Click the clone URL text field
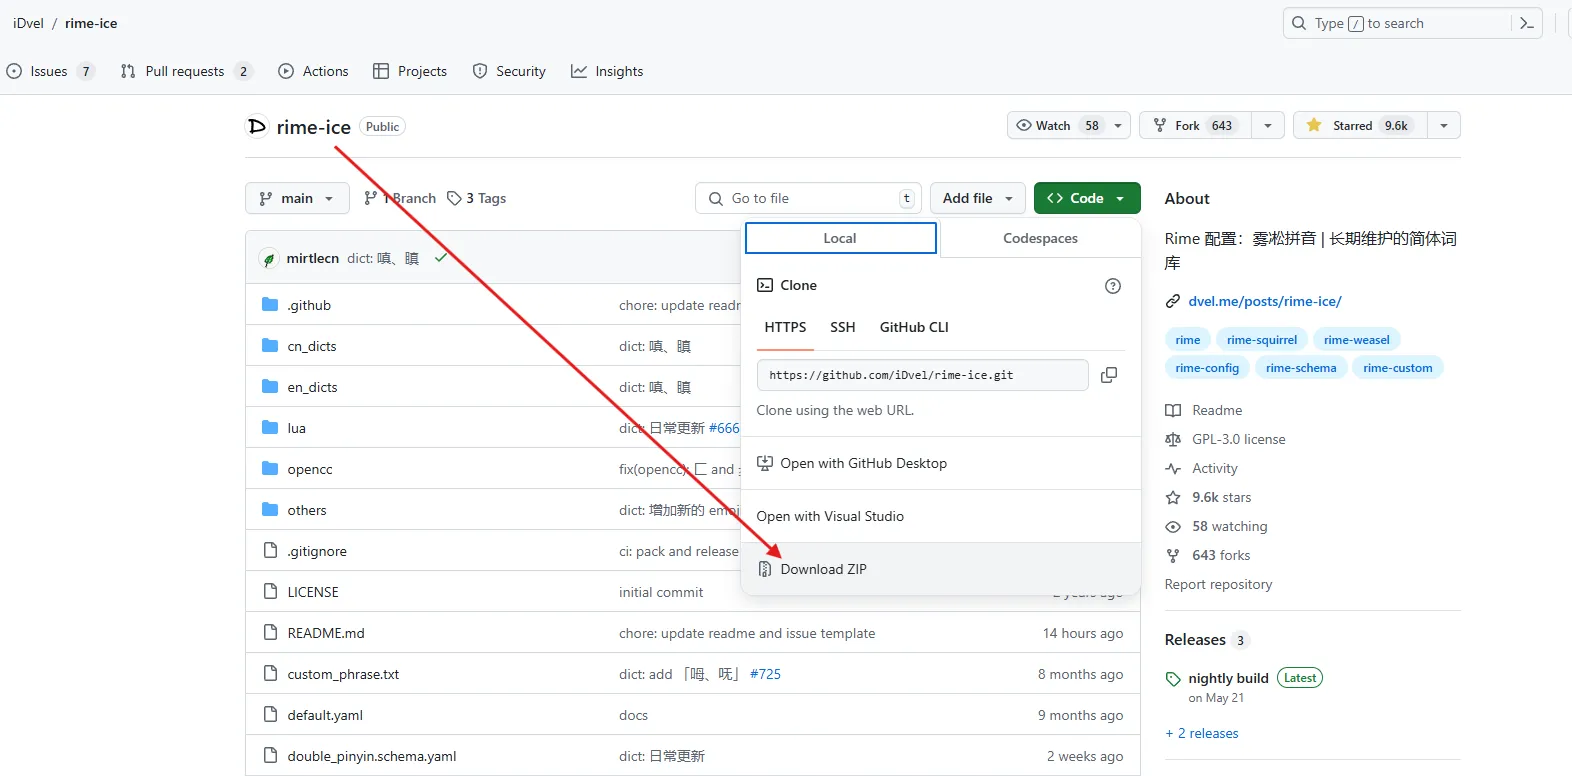This screenshot has width=1572, height=776. click(x=922, y=375)
